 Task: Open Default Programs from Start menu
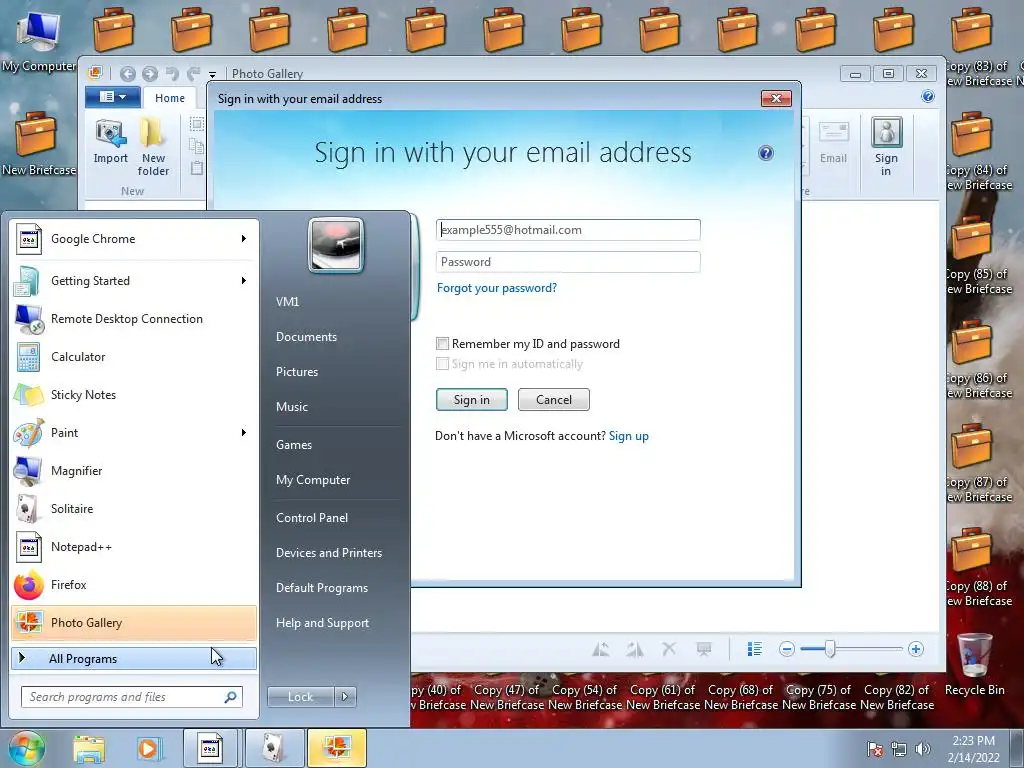tap(322, 588)
